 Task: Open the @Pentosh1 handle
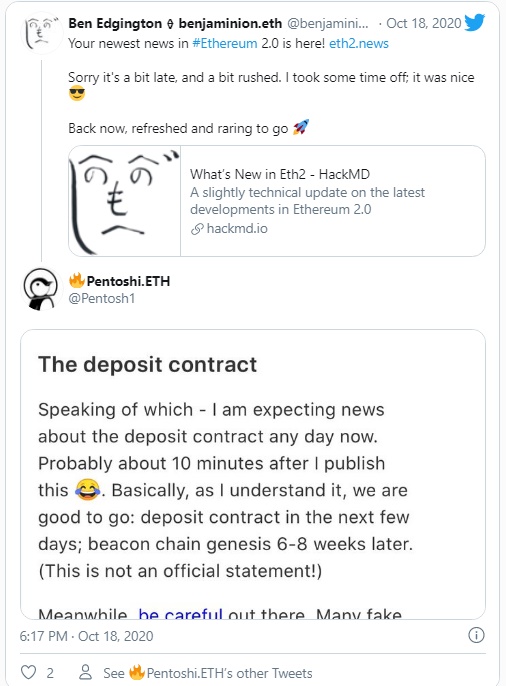click(x=102, y=298)
